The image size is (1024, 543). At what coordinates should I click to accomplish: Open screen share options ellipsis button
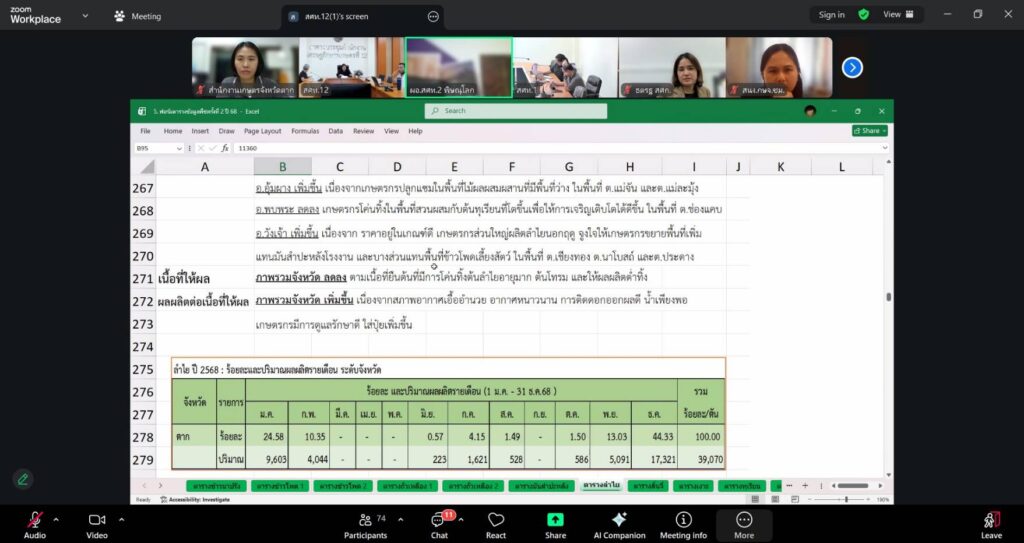(x=433, y=16)
